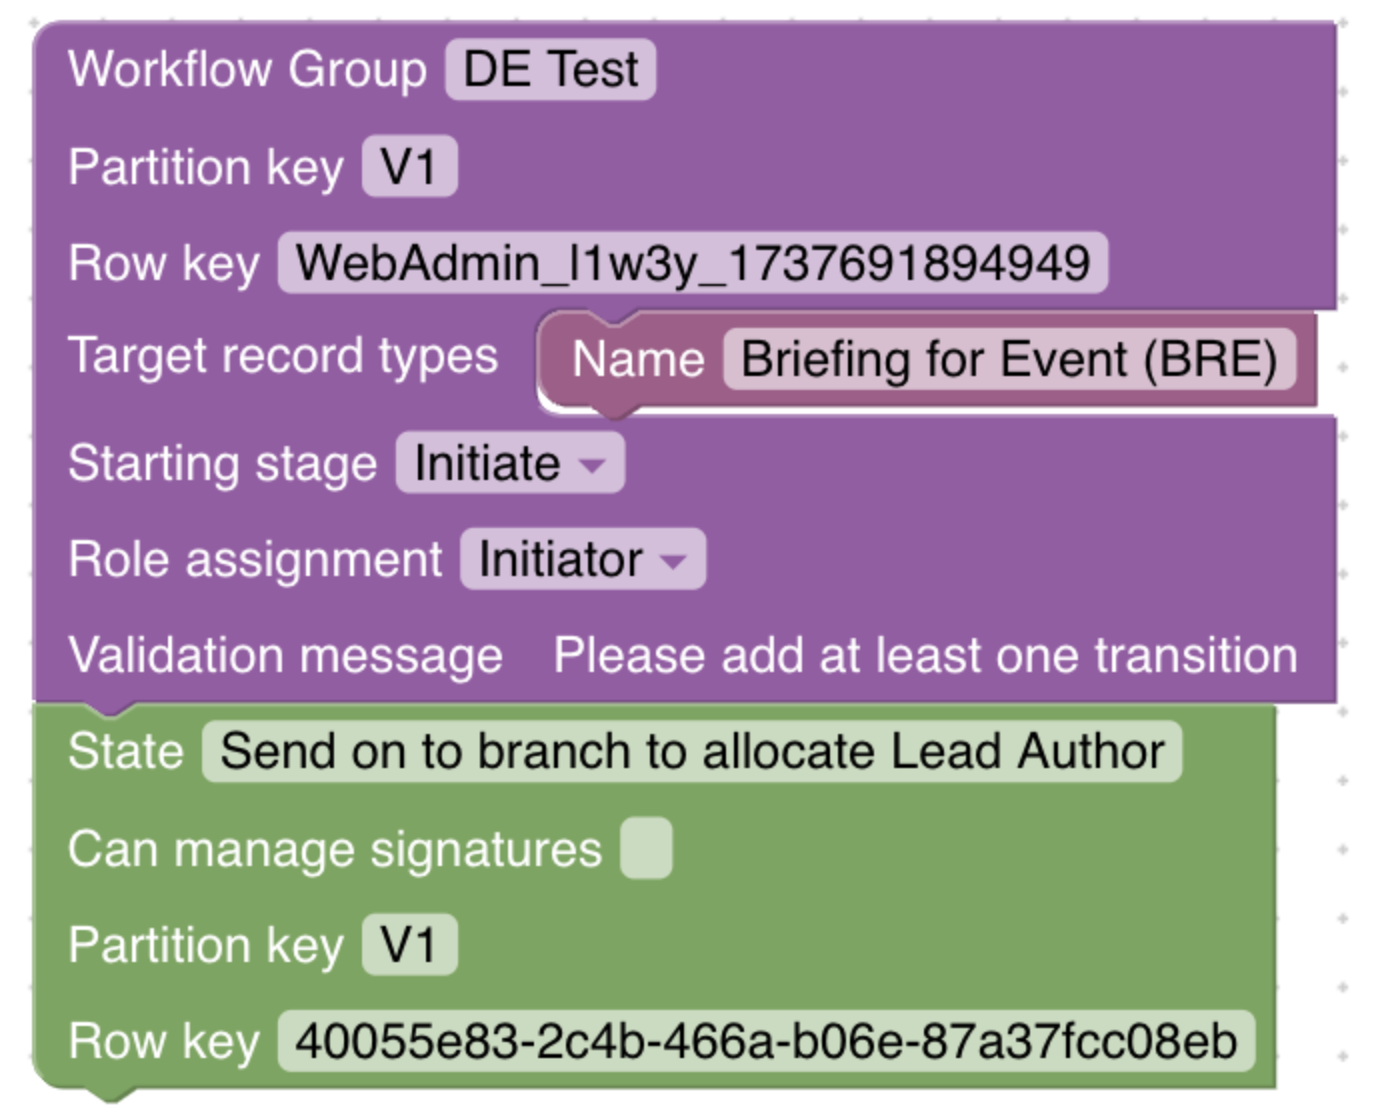
Task: Edit the "Briefing for Event (BRE)" name field
Action: click(x=1008, y=360)
